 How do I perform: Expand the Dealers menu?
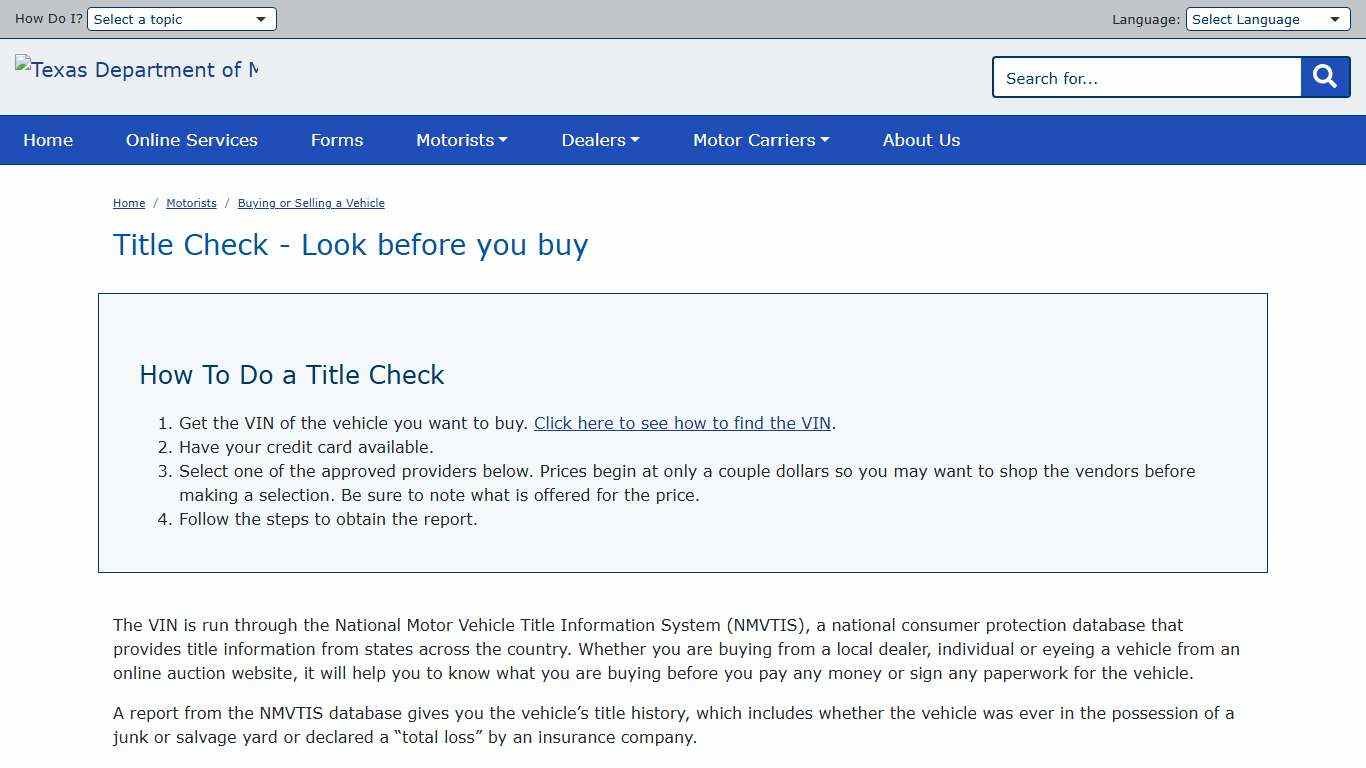(599, 140)
